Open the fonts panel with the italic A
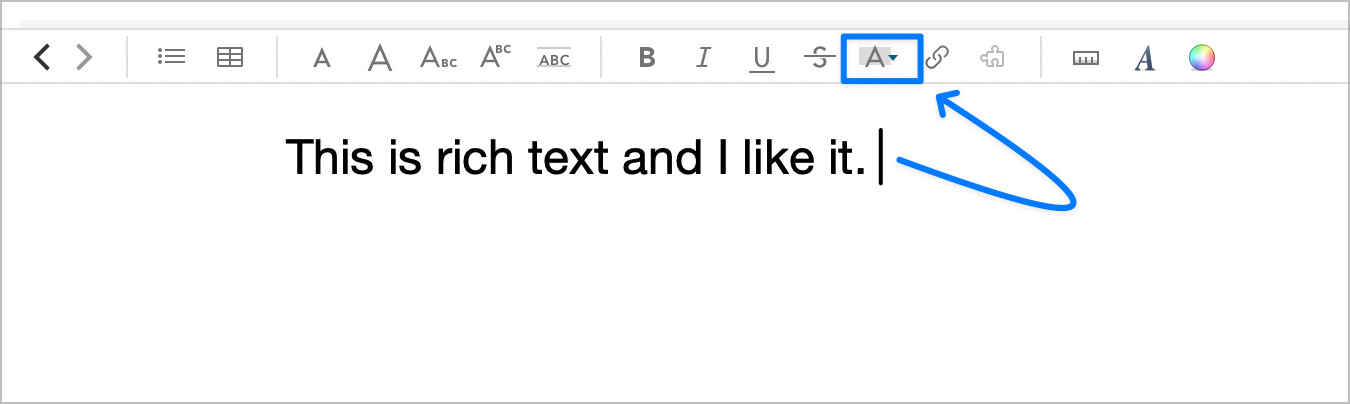This screenshot has width=1350, height=404. (x=1145, y=58)
